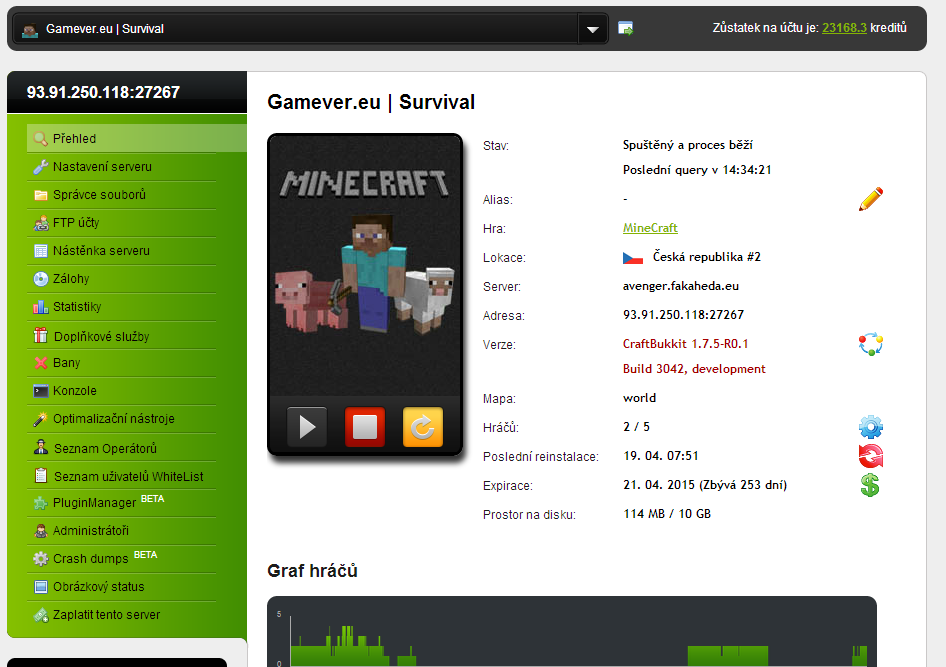The image size is (946, 667).
Task: Click the admin person icon for Administrátoři
Action: 40,531
